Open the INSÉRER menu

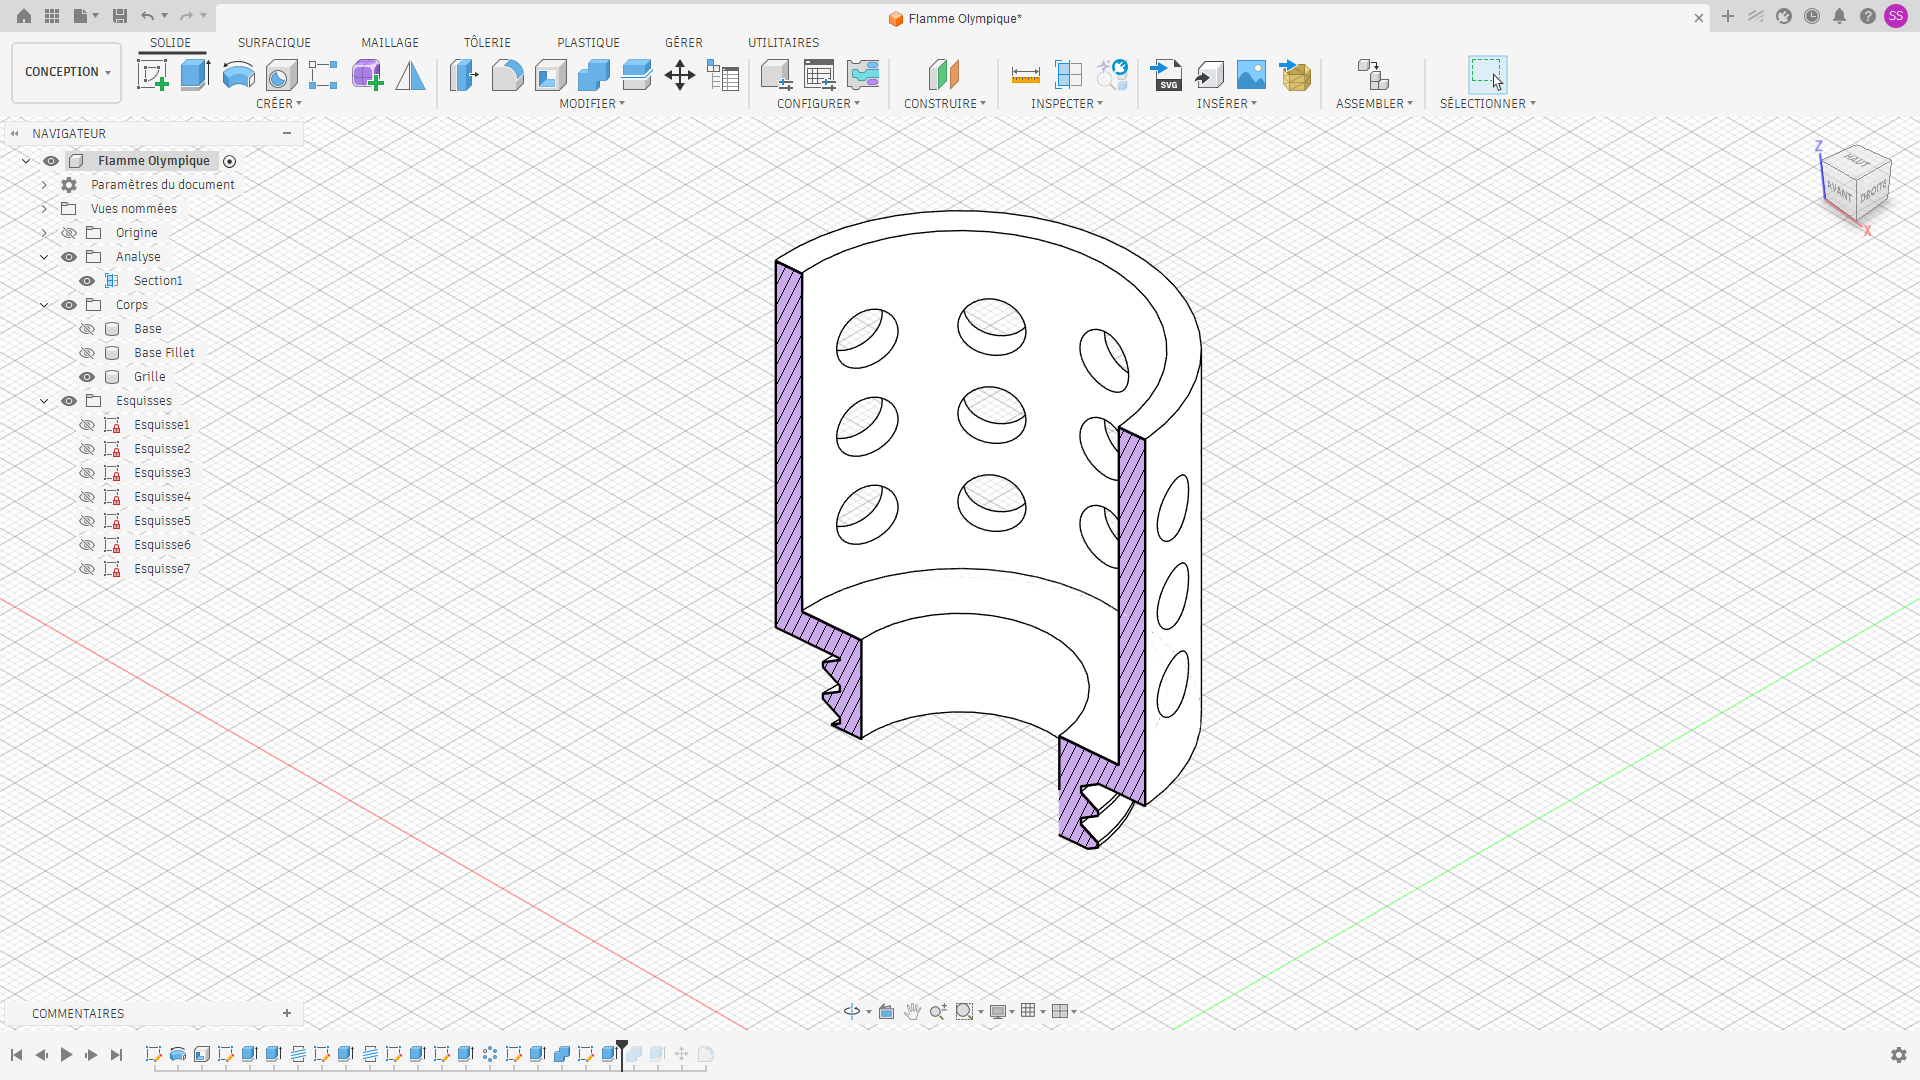point(1227,104)
